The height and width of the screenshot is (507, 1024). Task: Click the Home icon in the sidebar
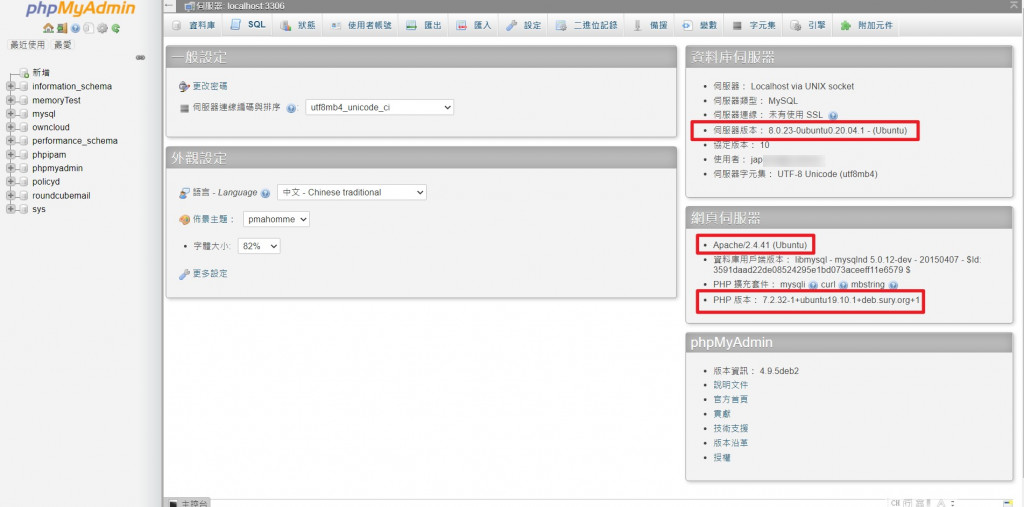tap(48, 29)
